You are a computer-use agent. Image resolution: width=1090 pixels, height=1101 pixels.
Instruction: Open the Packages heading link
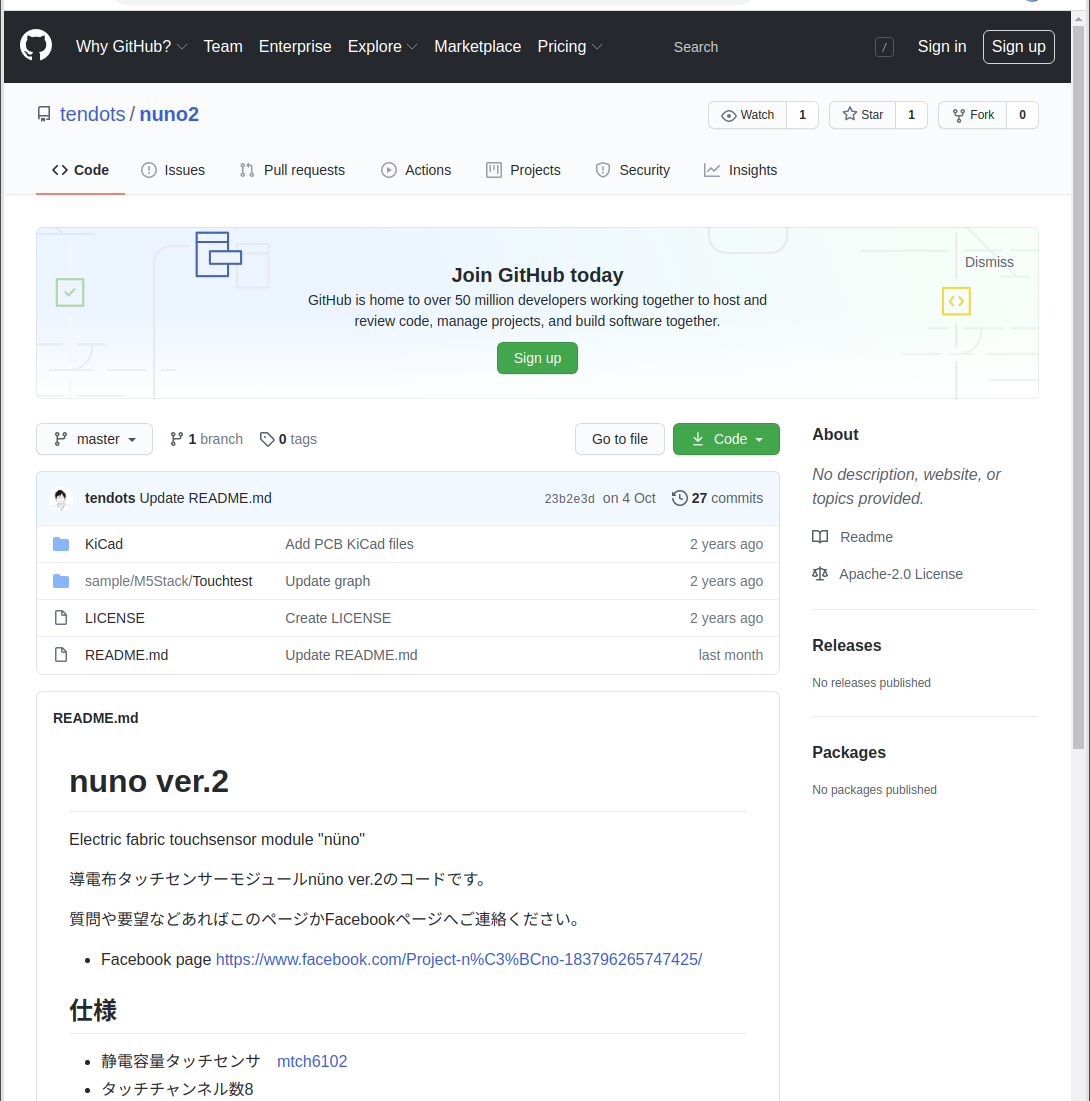pos(848,753)
